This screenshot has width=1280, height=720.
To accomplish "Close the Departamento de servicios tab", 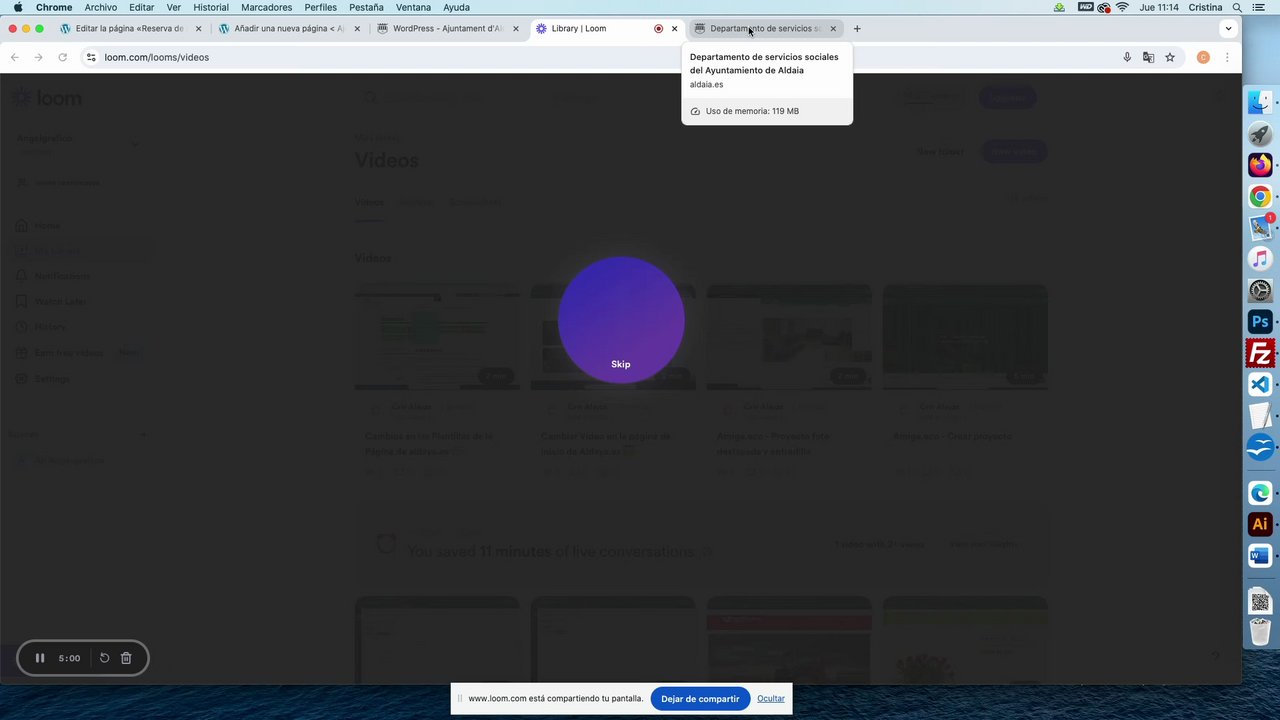I will (833, 29).
